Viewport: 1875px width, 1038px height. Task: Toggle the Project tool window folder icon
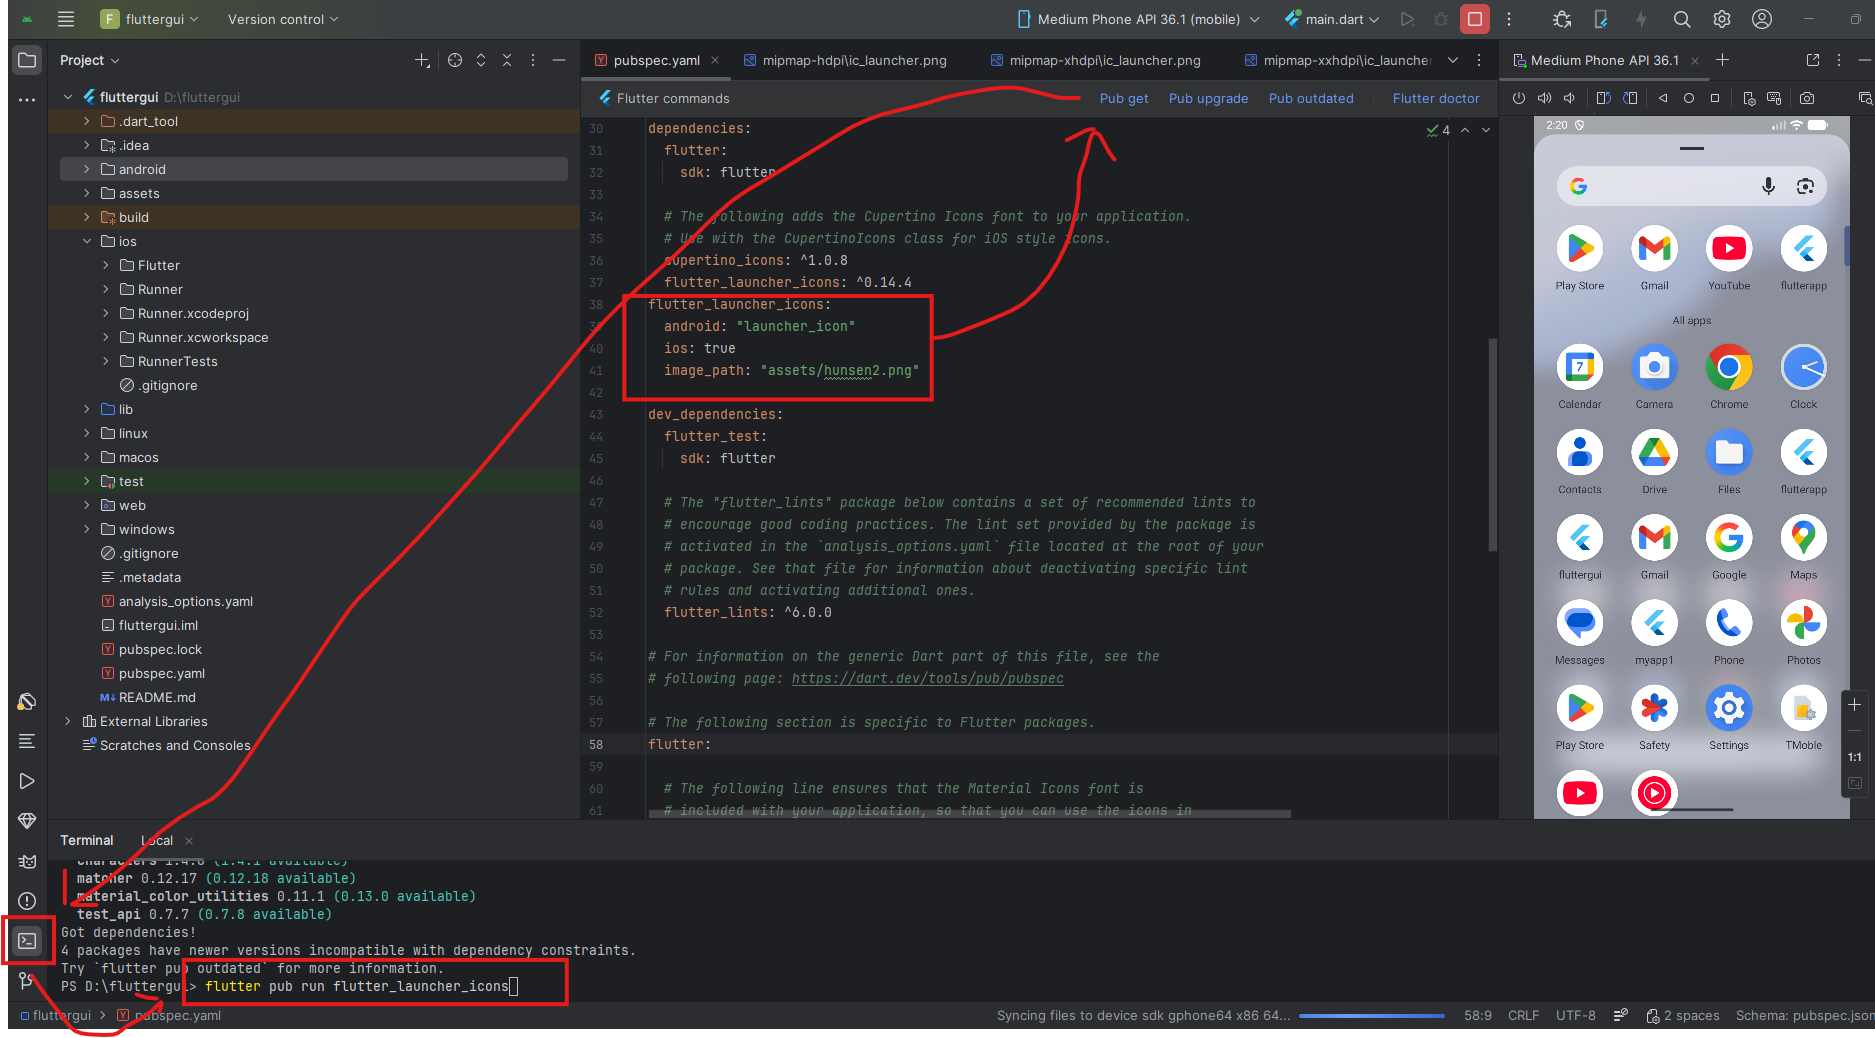tap(27, 60)
